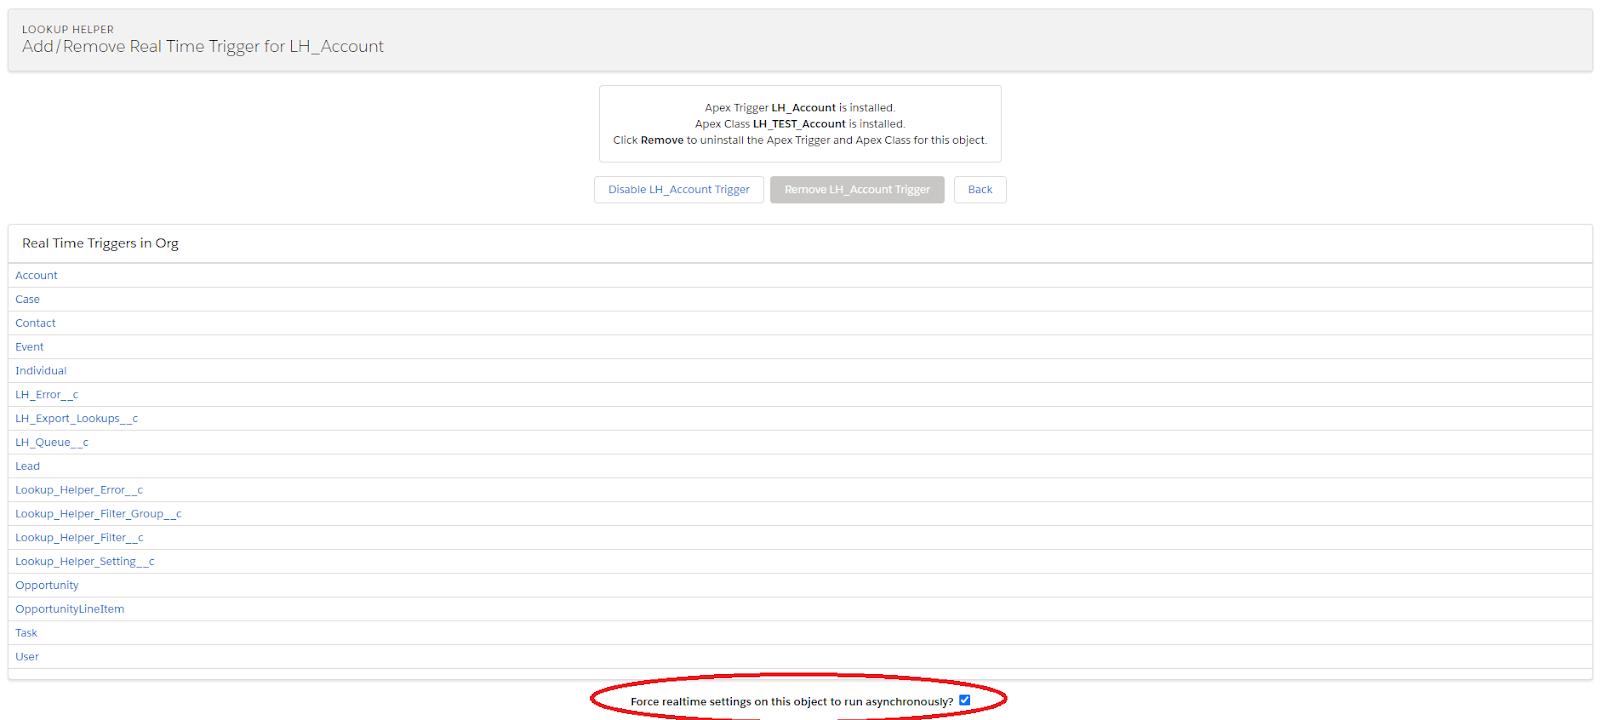Open Lookup_Helper_Error__c link
Screen dimensions: 1600x720
click(79, 490)
